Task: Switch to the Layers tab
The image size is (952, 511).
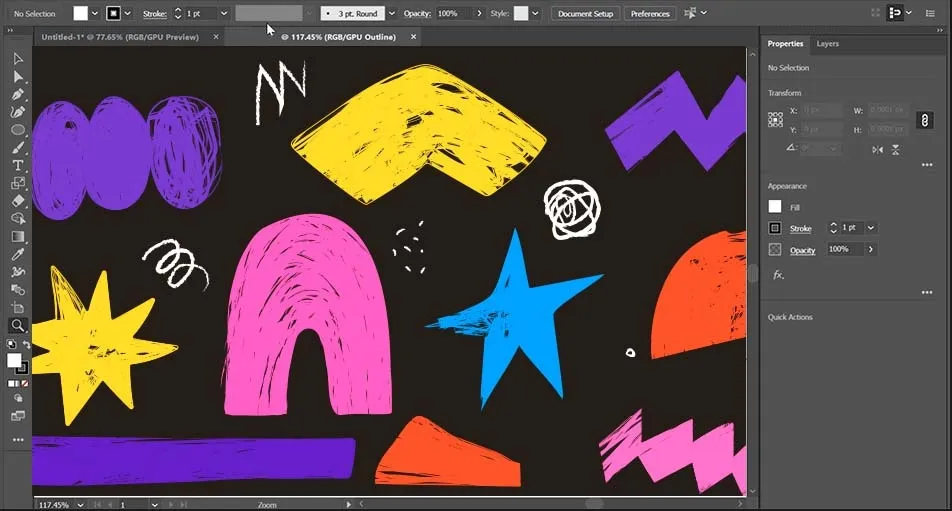Action: pyautogui.click(x=827, y=44)
